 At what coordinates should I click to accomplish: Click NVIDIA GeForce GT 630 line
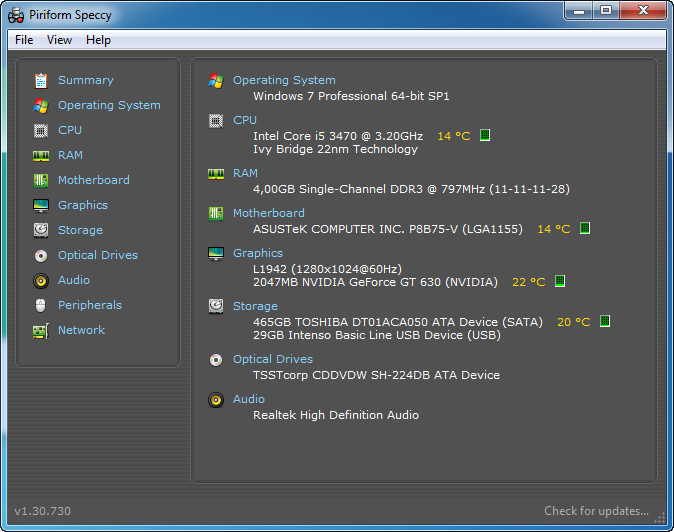pos(375,282)
